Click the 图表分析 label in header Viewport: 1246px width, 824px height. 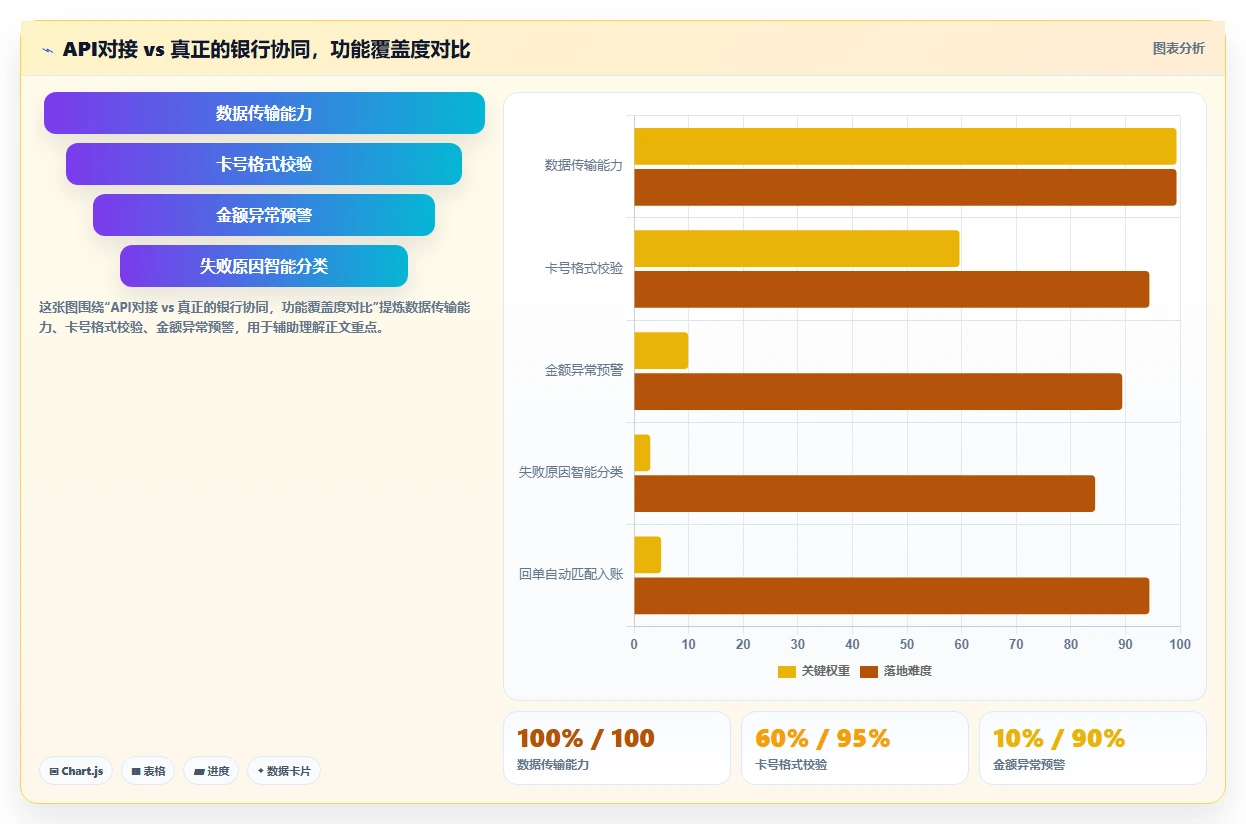click(1178, 48)
